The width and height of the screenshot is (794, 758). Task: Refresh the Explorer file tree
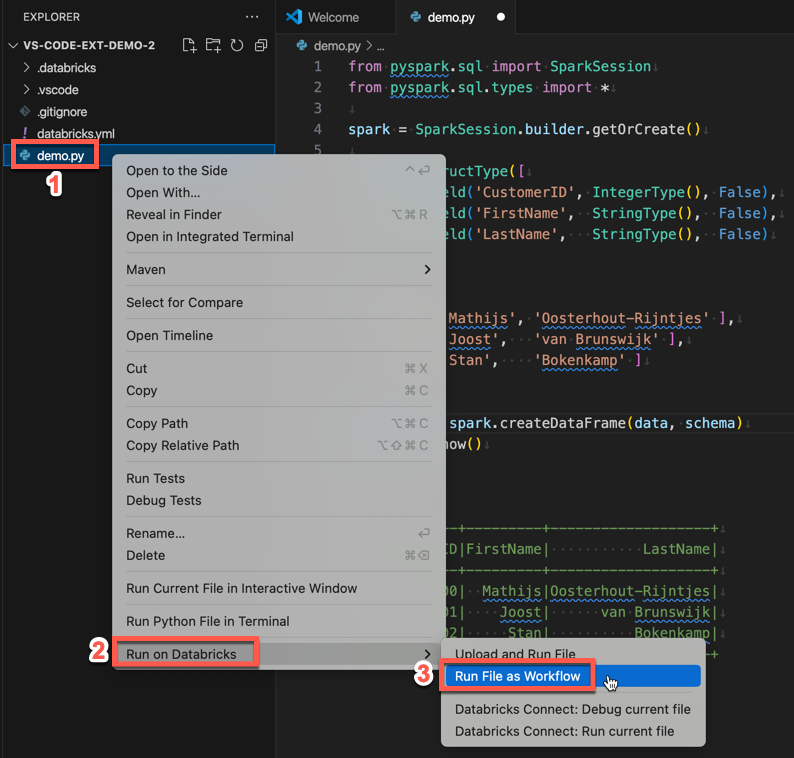pos(237,46)
